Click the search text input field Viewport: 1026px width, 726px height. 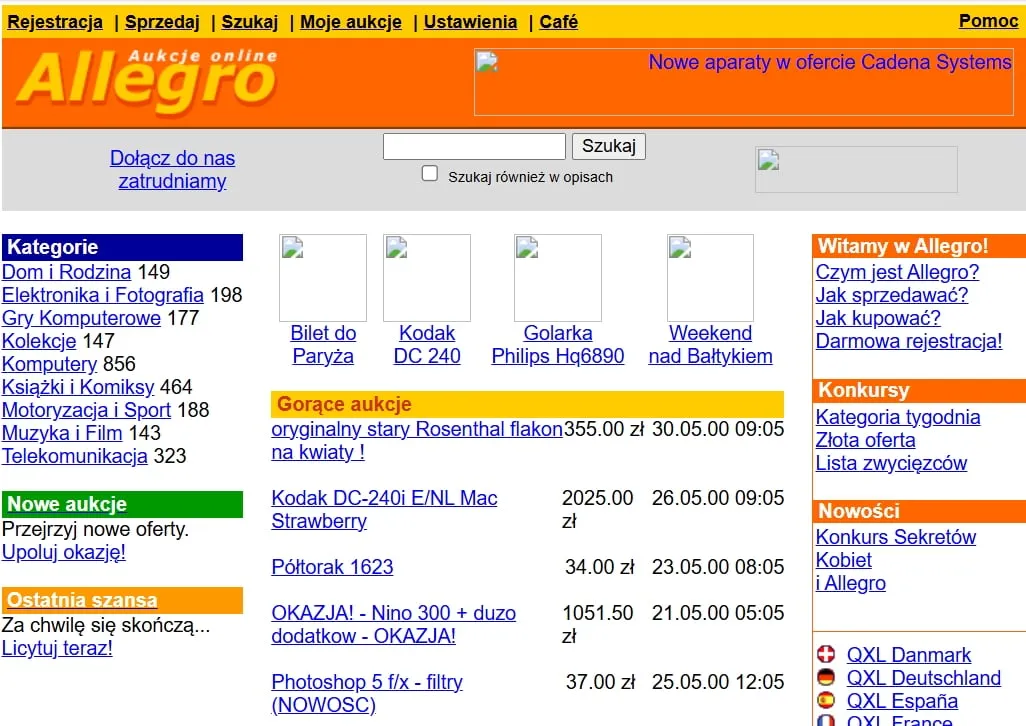click(x=474, y=146)
